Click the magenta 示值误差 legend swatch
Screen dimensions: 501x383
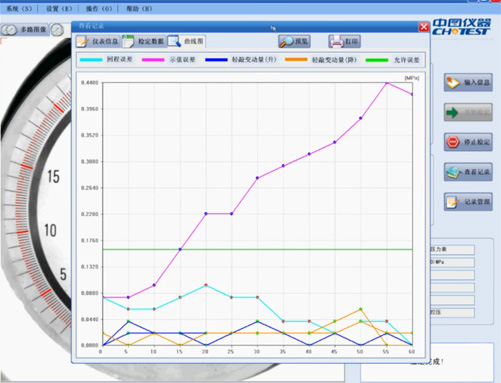pyautogui.click(x=153, y=60)
